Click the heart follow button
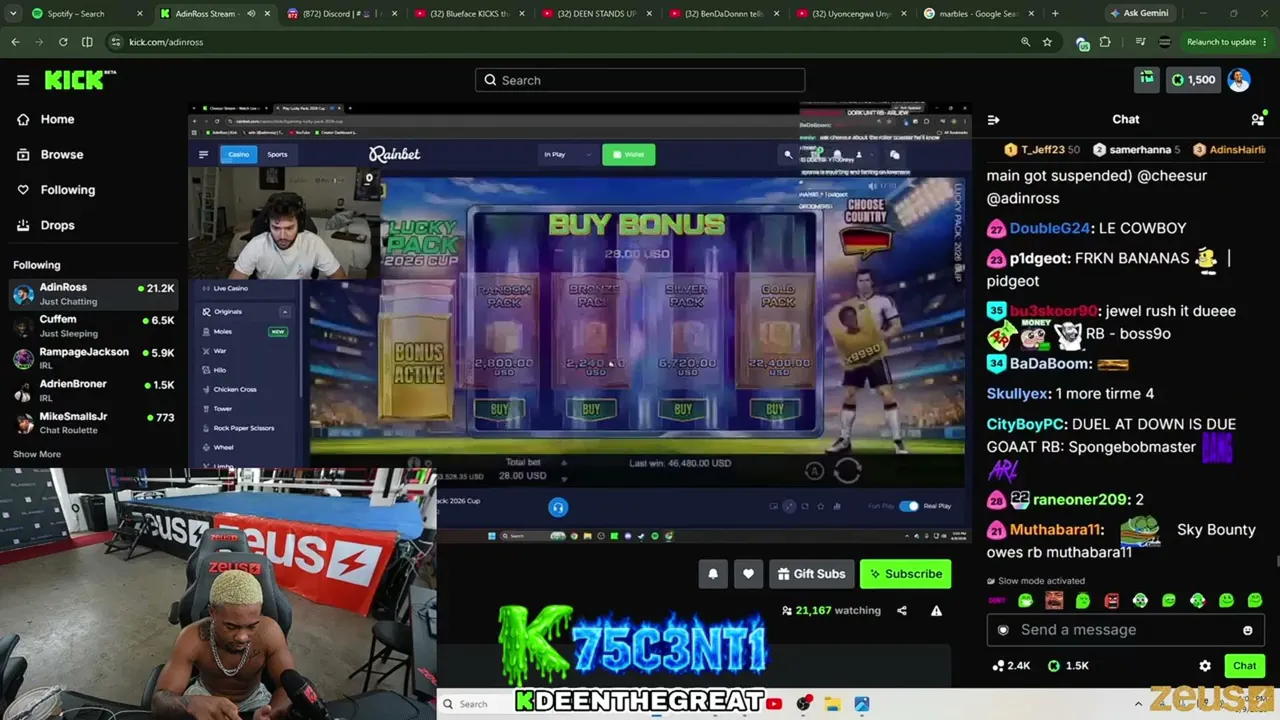 748,574
